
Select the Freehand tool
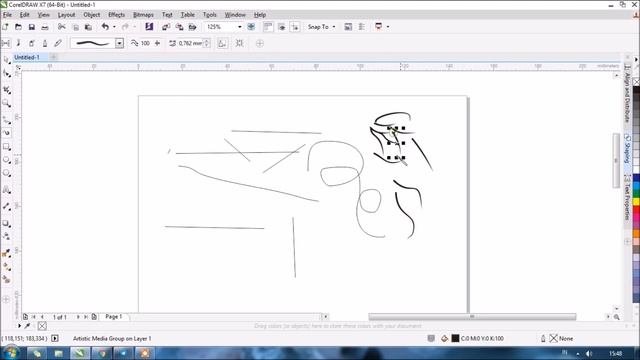click(x=7, y=120)
